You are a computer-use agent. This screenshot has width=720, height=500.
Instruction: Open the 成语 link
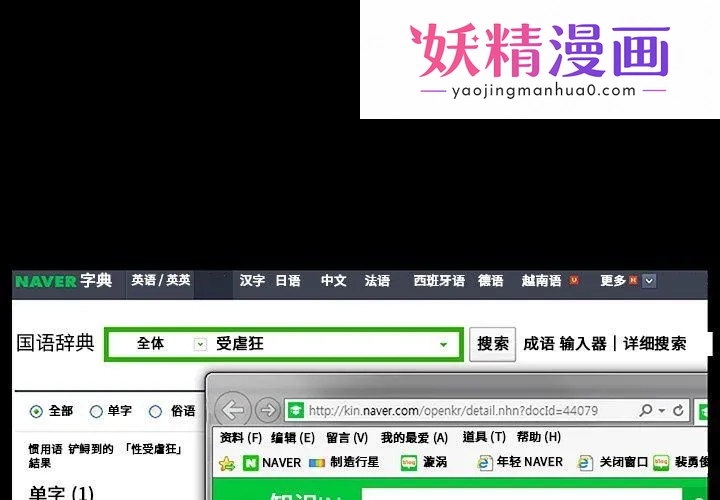click(x=539, y=344)
